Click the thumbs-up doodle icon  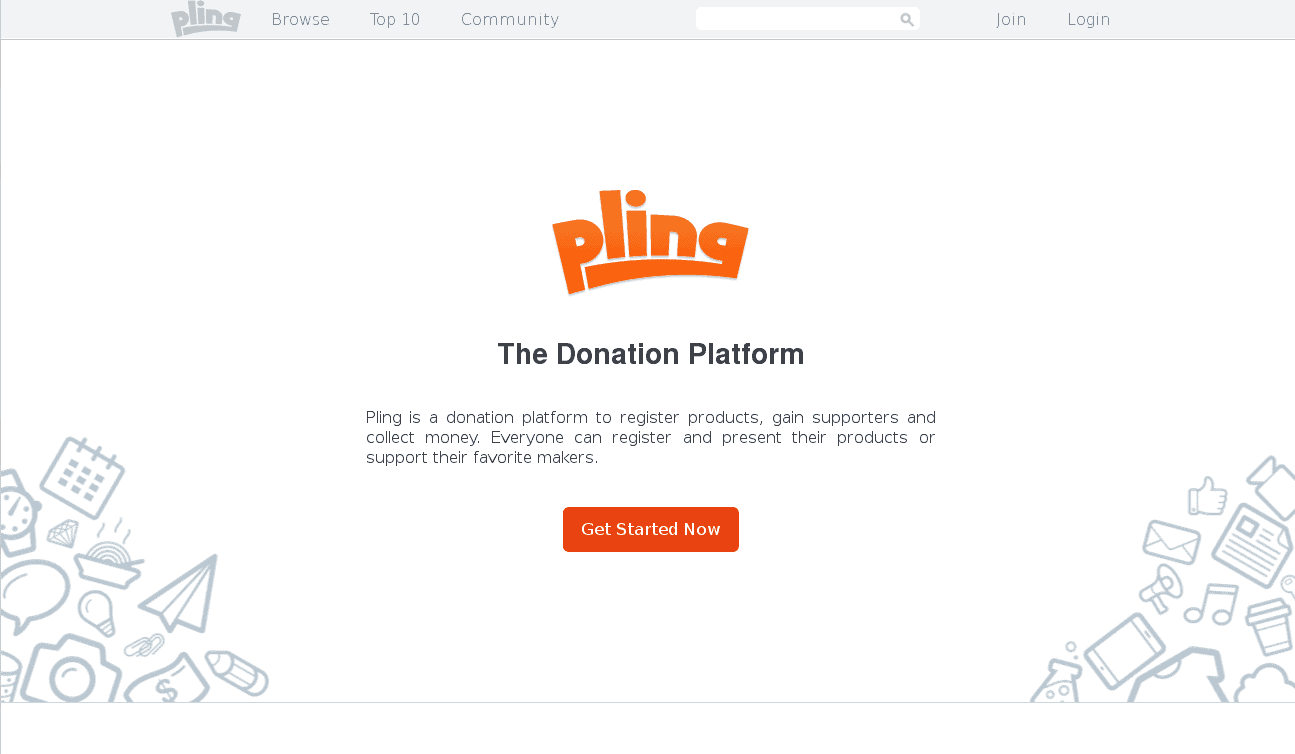tap(1207, 496)
